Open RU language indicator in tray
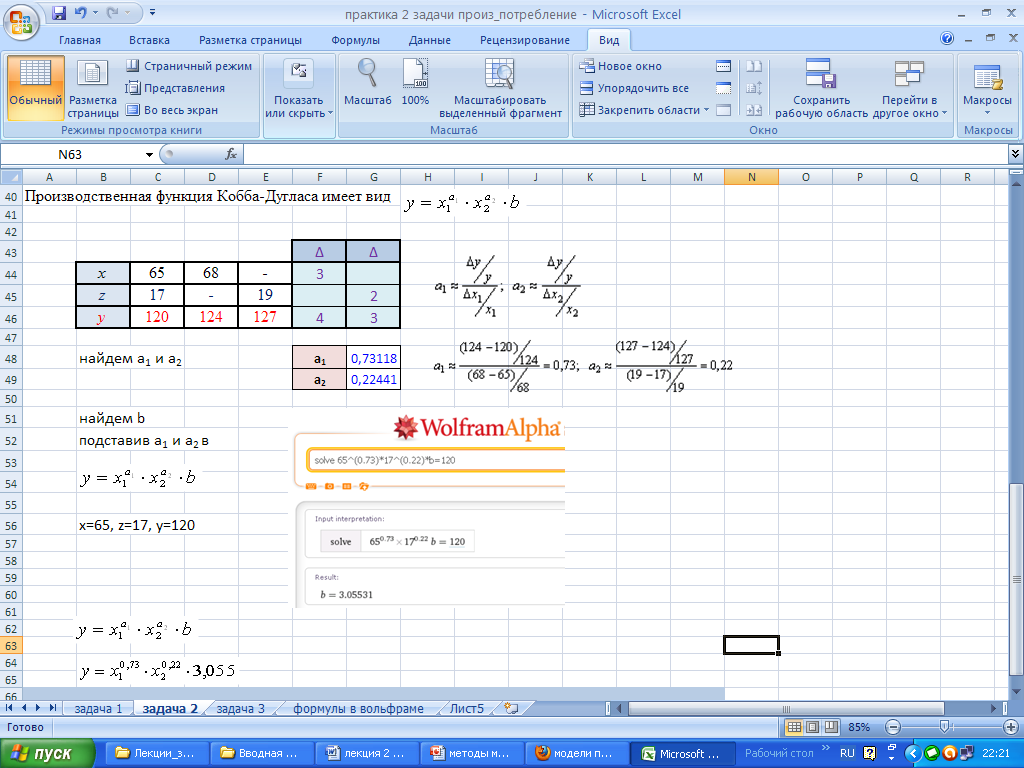 tap(847, 753)
